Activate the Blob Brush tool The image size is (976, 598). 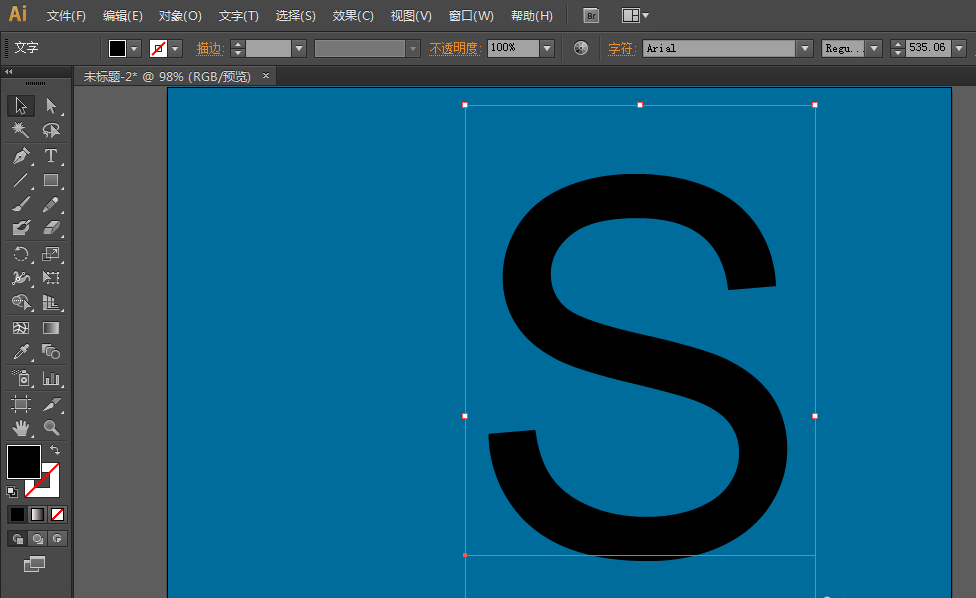(21, 228)
